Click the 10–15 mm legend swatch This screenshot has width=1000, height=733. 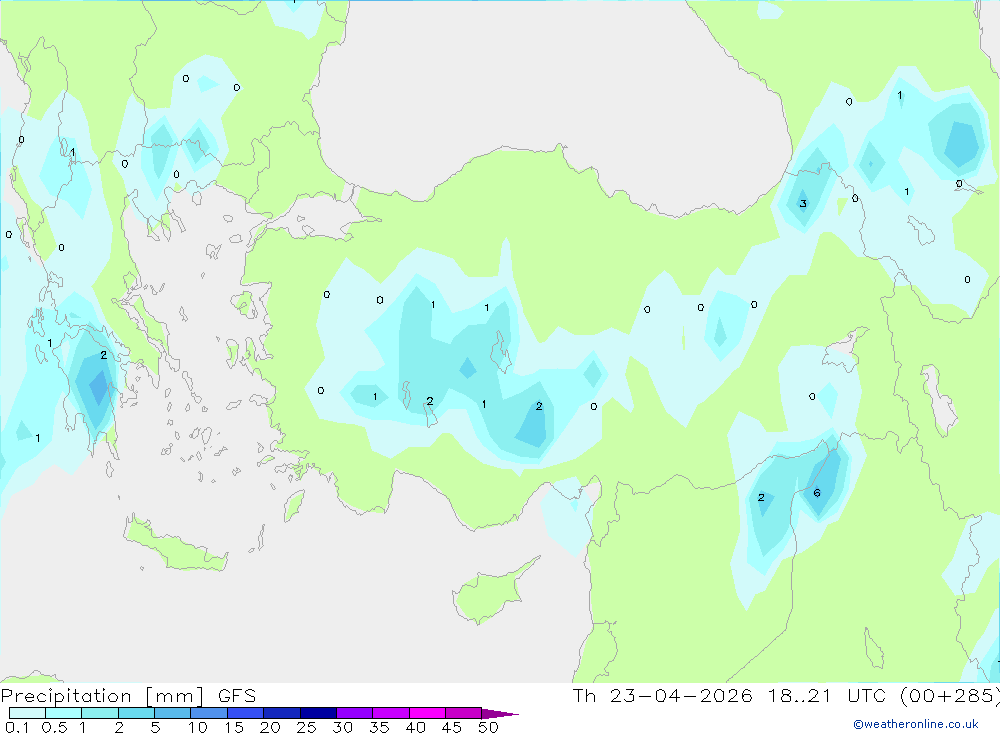click(x=209, y=713)
